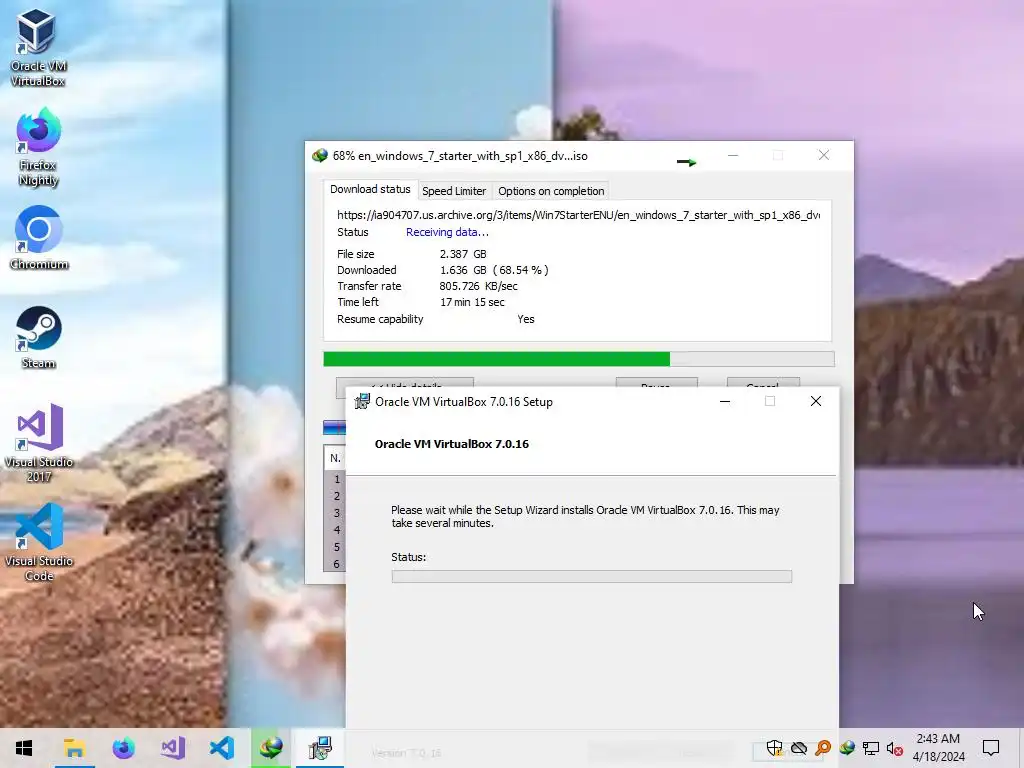
Task: Show calendar from taskbar clock
Action: 938,748
